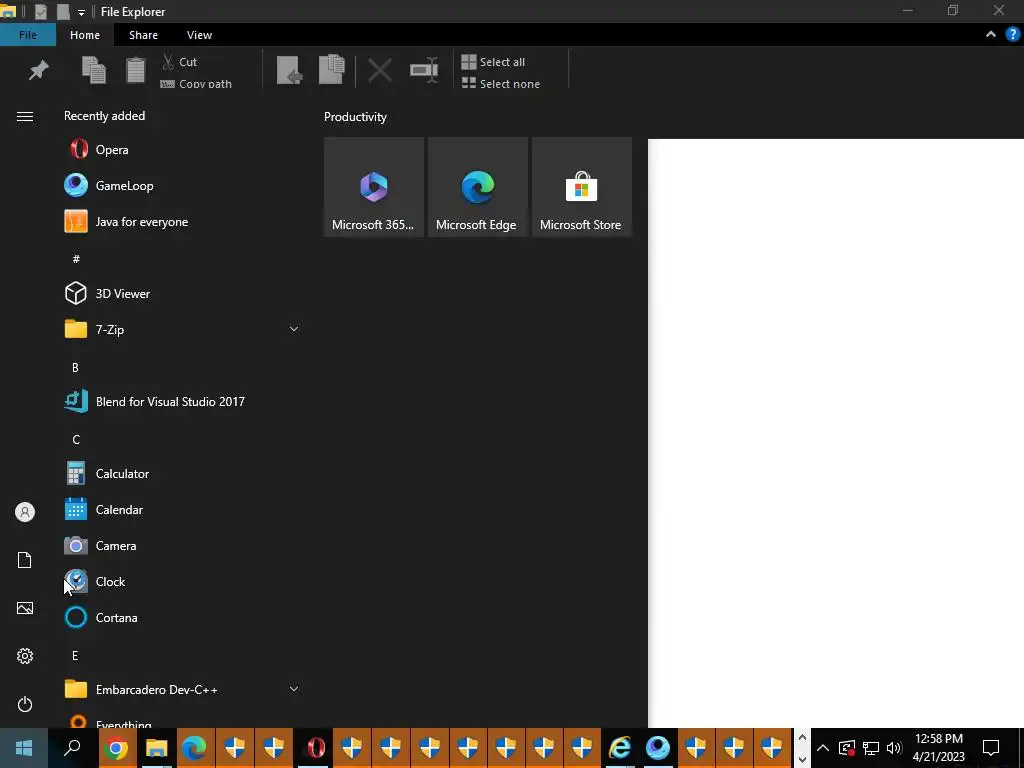This screenshot has height=768, width=1024.
Task: Launch the Camera app
Action: pyautogui.click(x=180, y=545)
